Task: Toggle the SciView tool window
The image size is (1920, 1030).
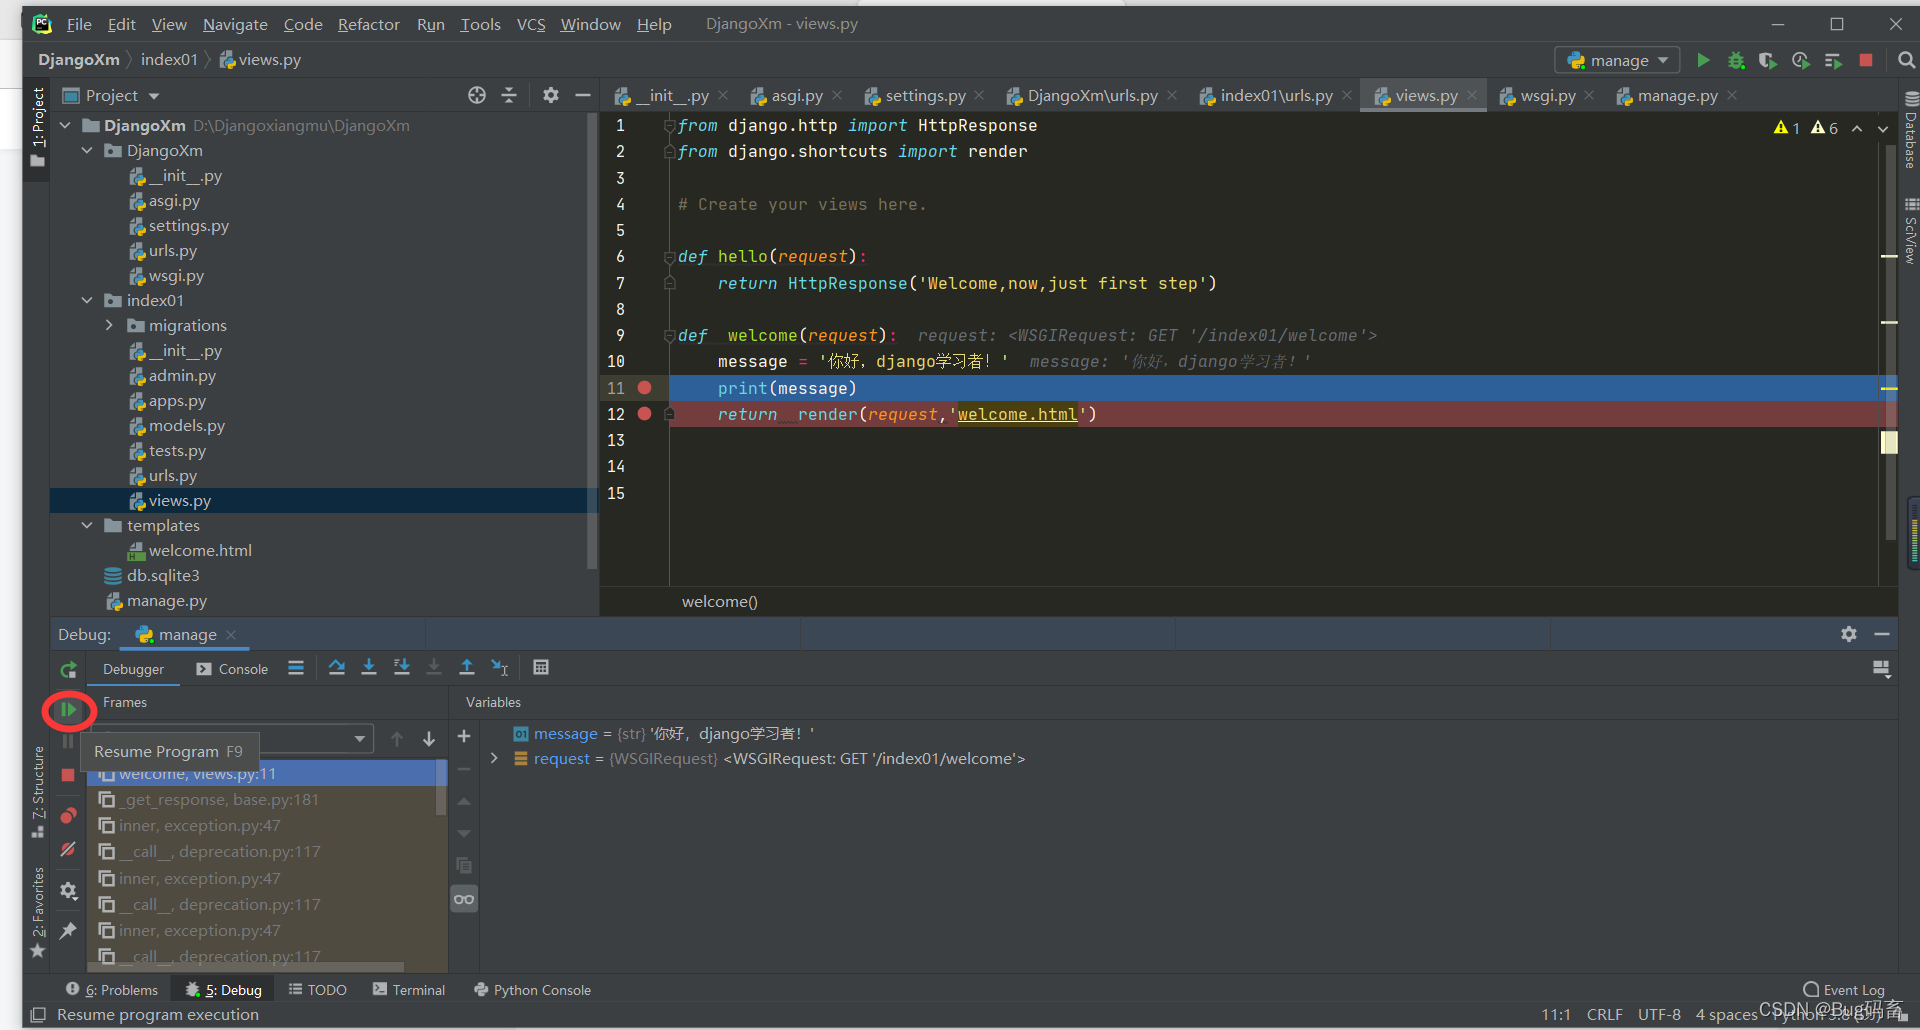Action: click(x=1909, y=231)
